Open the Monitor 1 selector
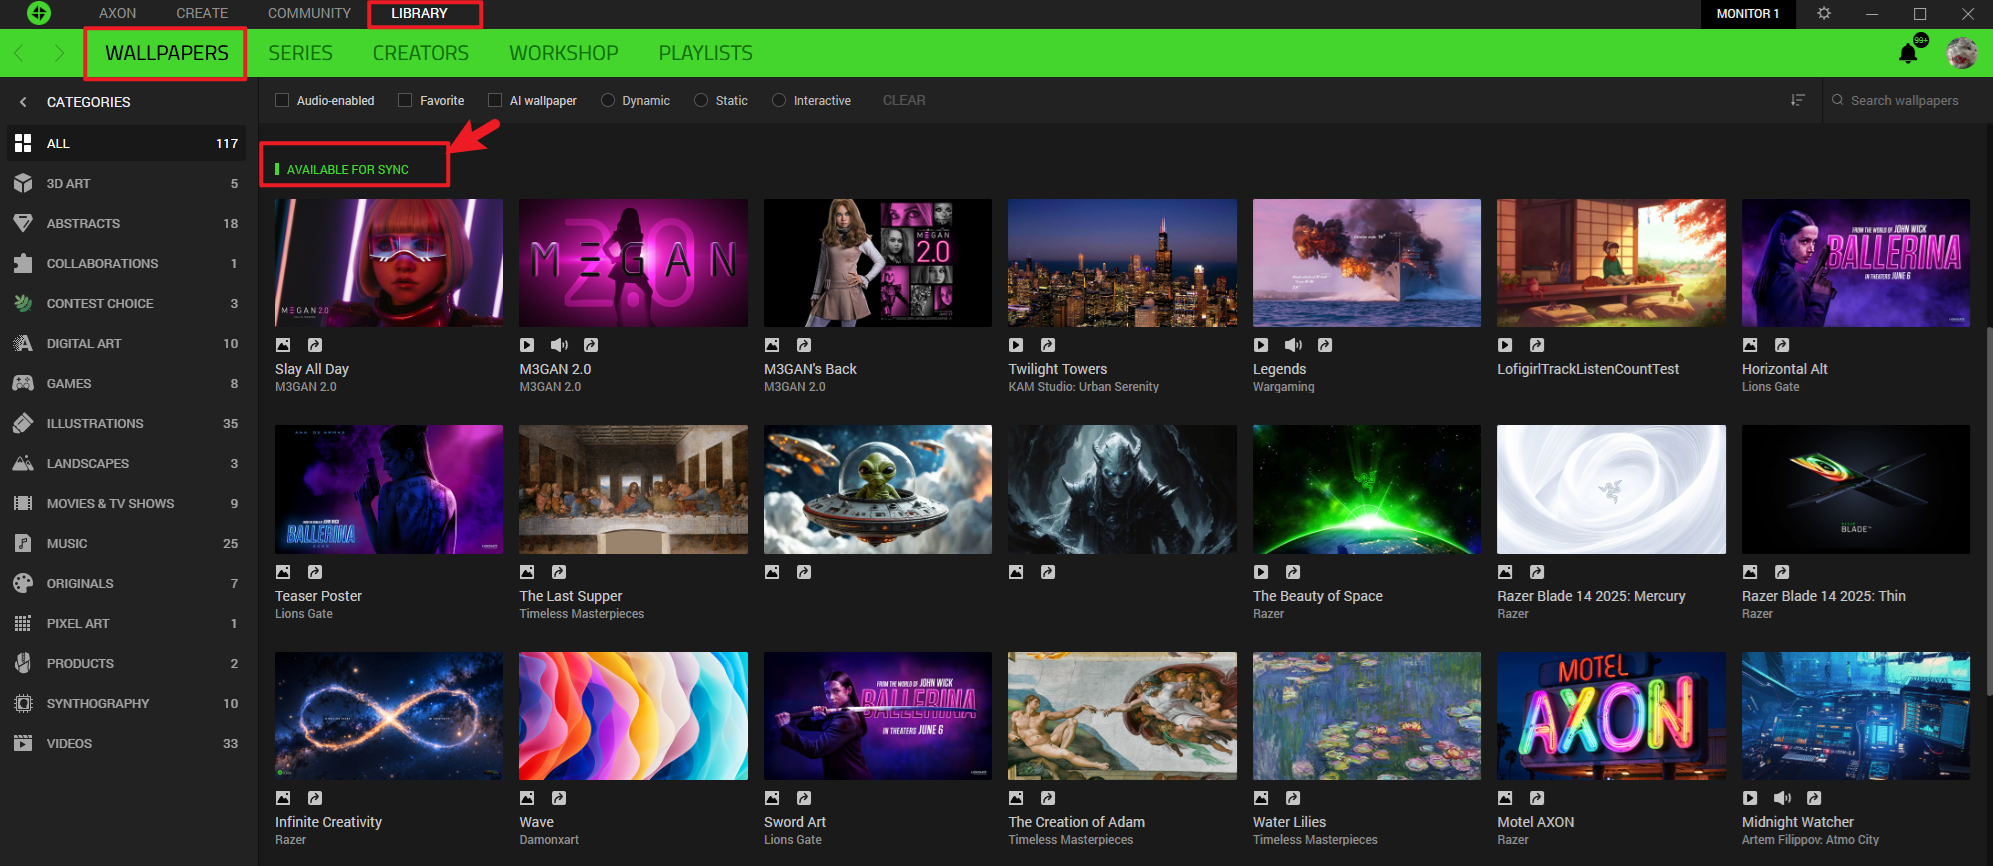Screen dimensions: 1993x866 tap(1747, 14)
